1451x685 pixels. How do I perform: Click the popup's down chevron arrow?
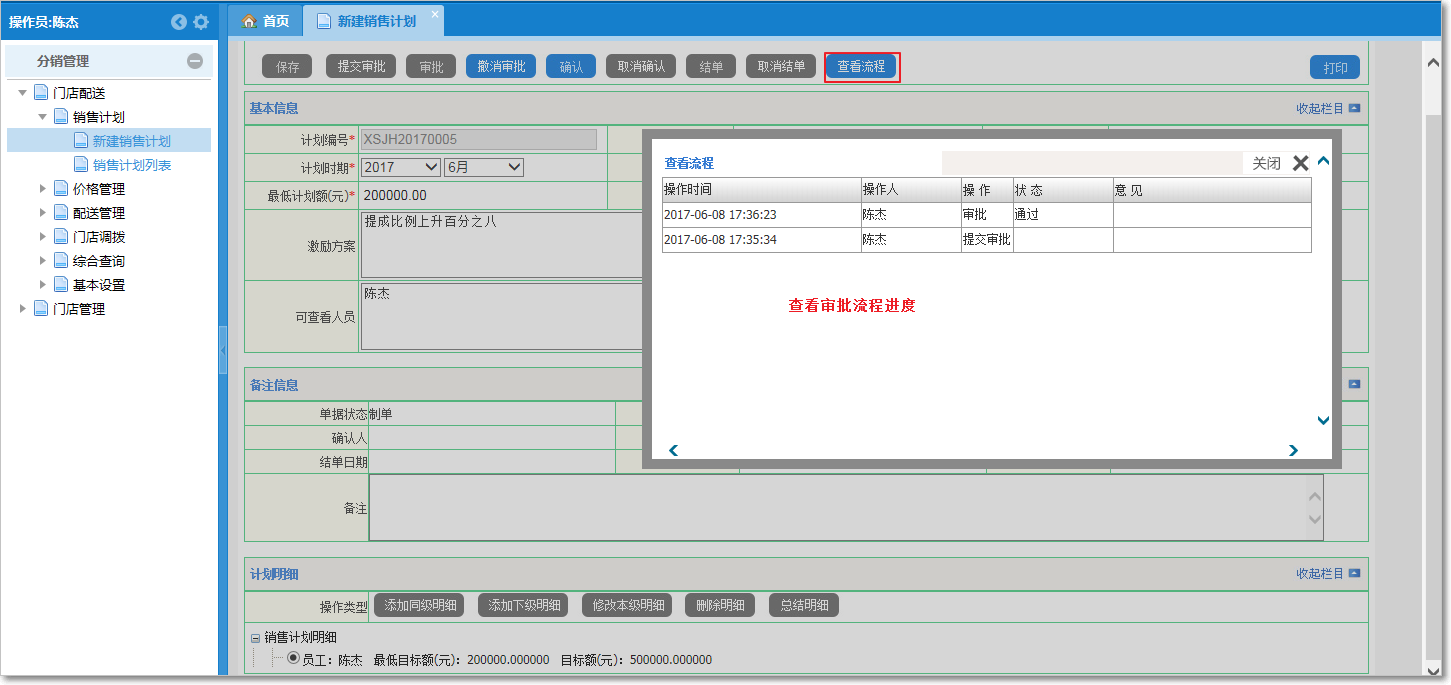coord(1323,421)
